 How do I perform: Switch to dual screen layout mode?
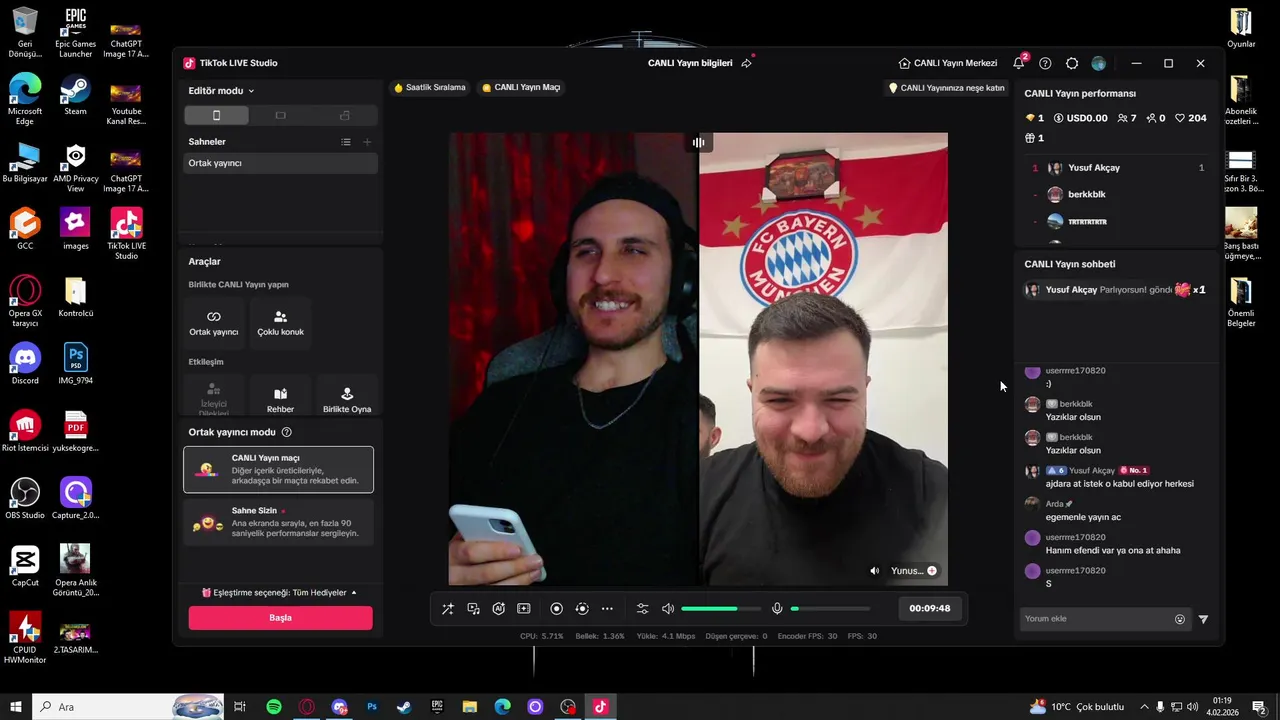pos(344,116)
